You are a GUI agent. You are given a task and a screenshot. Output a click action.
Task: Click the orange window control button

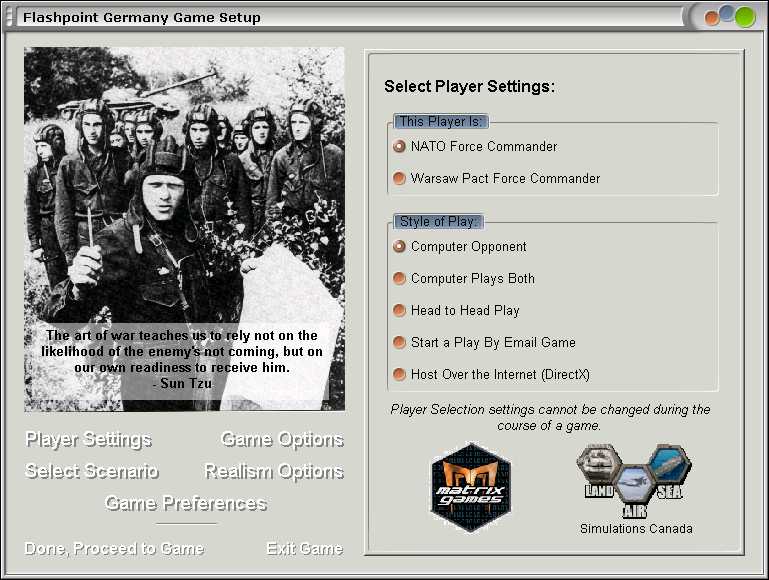click(x=712, y=18)
